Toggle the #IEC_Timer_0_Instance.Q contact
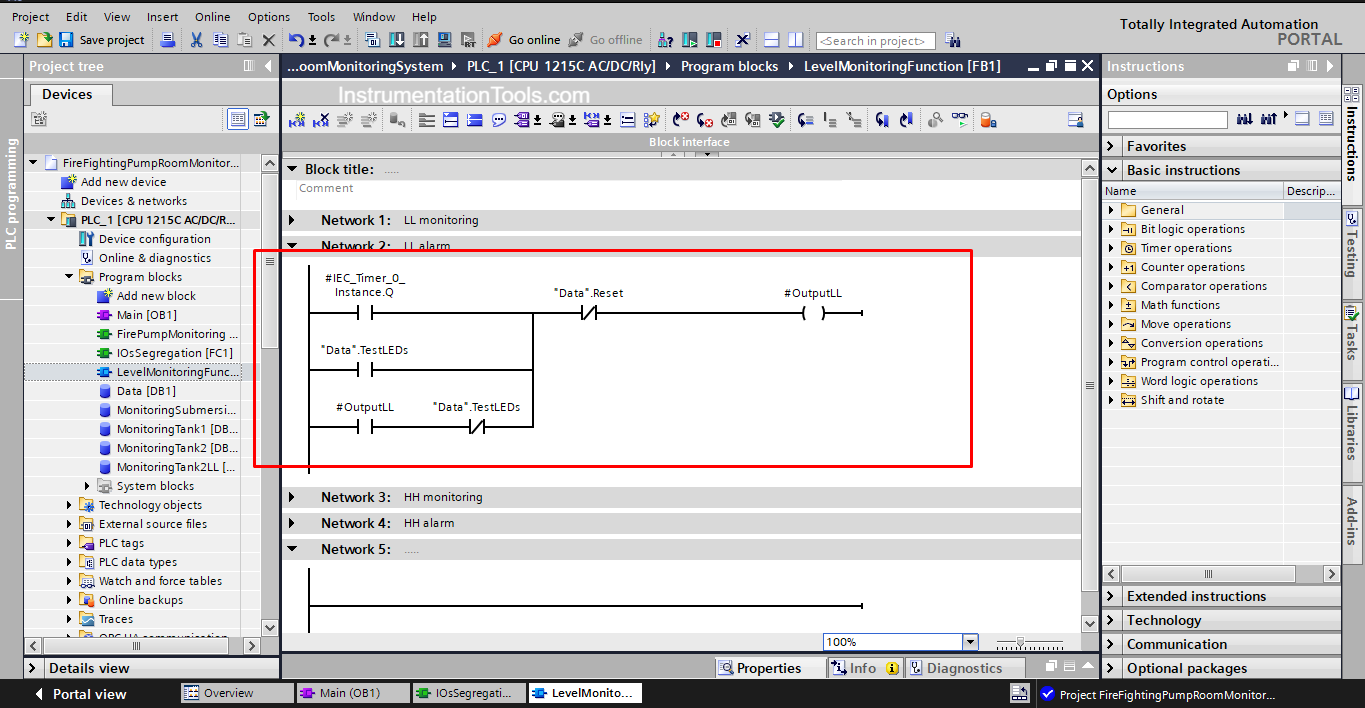The height and width of the screenshot is (708, 1365). coord(365,313)
